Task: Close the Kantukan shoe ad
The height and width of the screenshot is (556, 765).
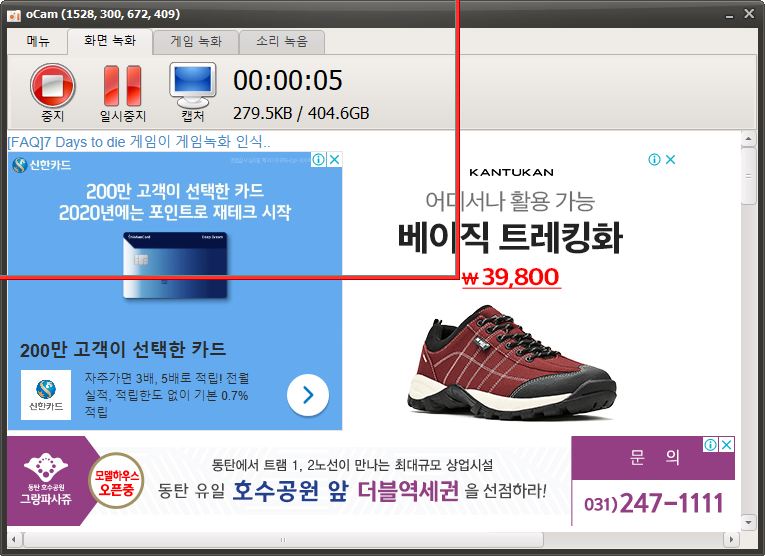Action: point(670,159)
